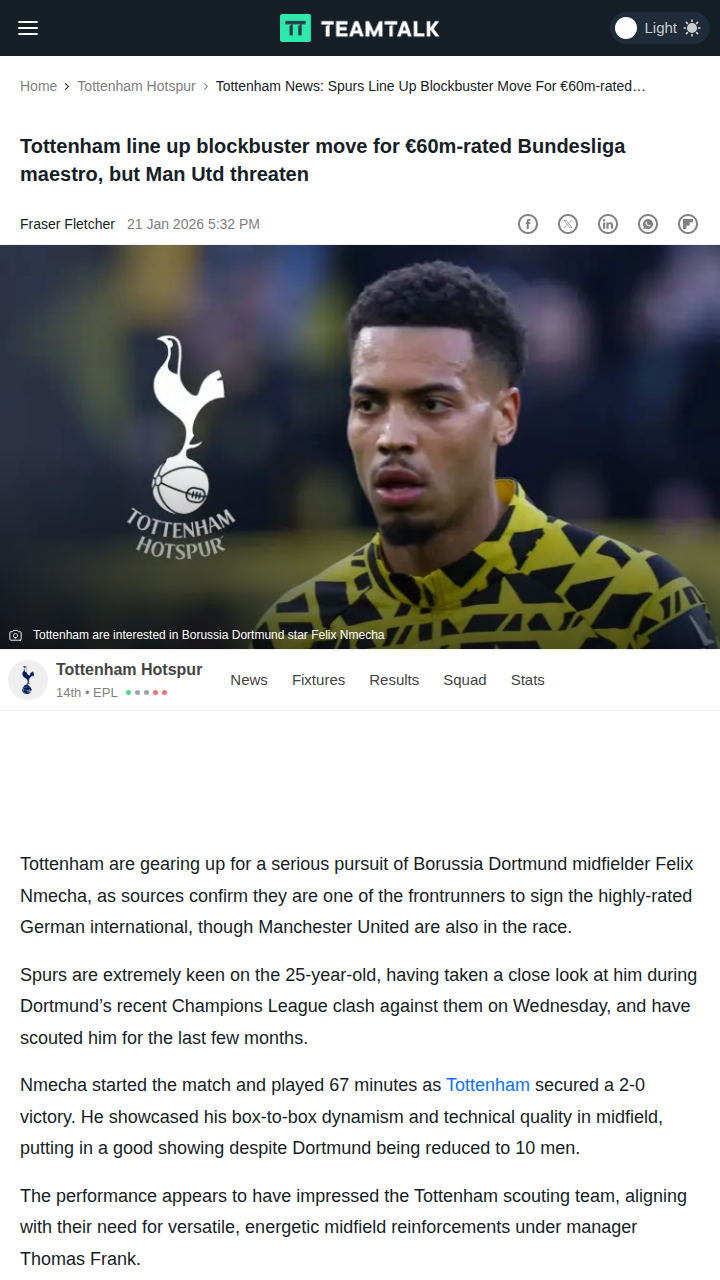
Task: Open the News tab
Action: click(x=249, y=680)
